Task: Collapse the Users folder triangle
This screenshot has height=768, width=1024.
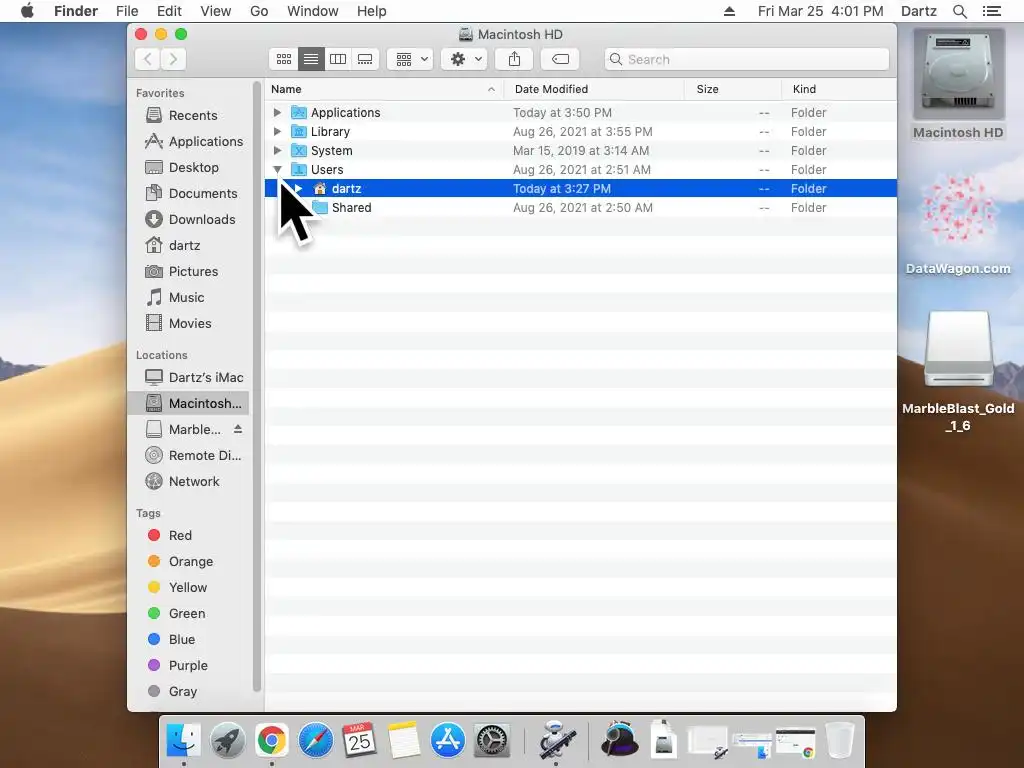Action: click(278, 170)
